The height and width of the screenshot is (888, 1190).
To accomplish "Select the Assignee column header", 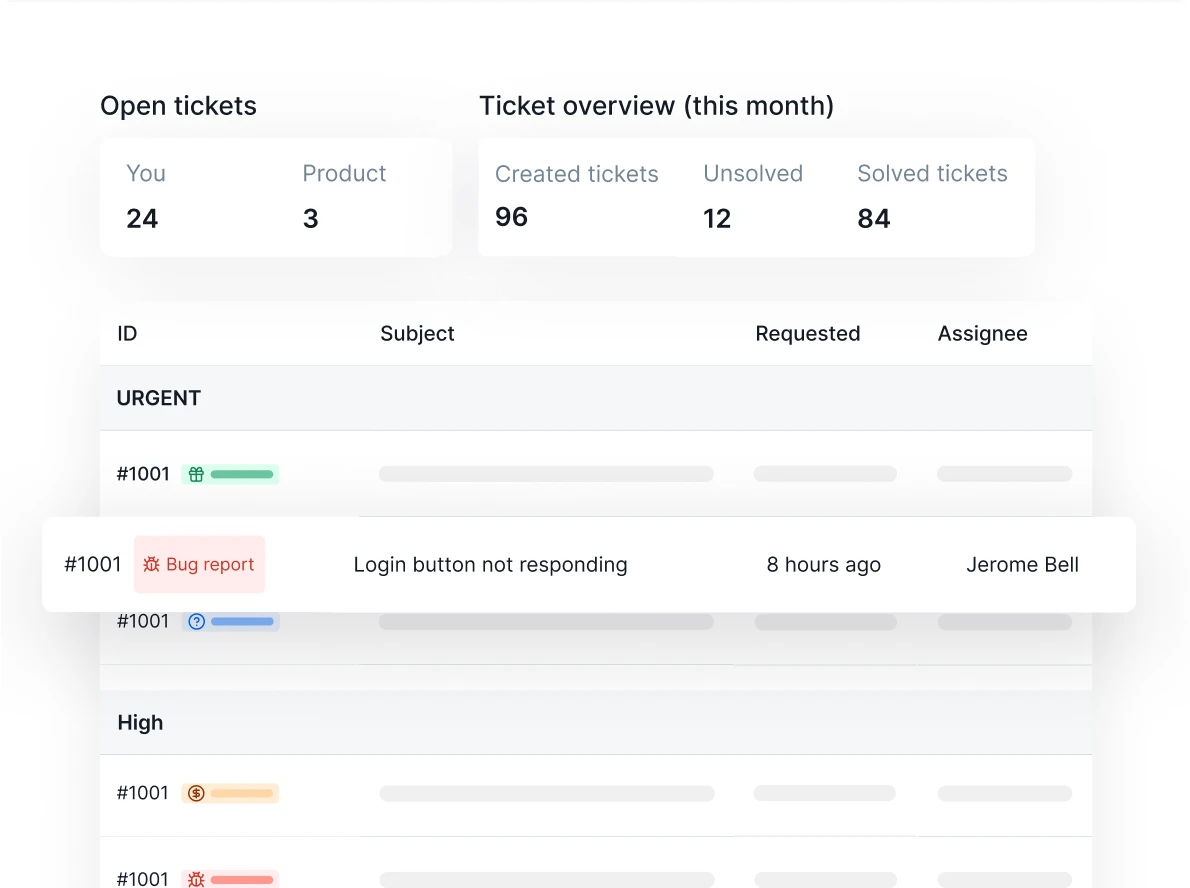I will 983,334.
